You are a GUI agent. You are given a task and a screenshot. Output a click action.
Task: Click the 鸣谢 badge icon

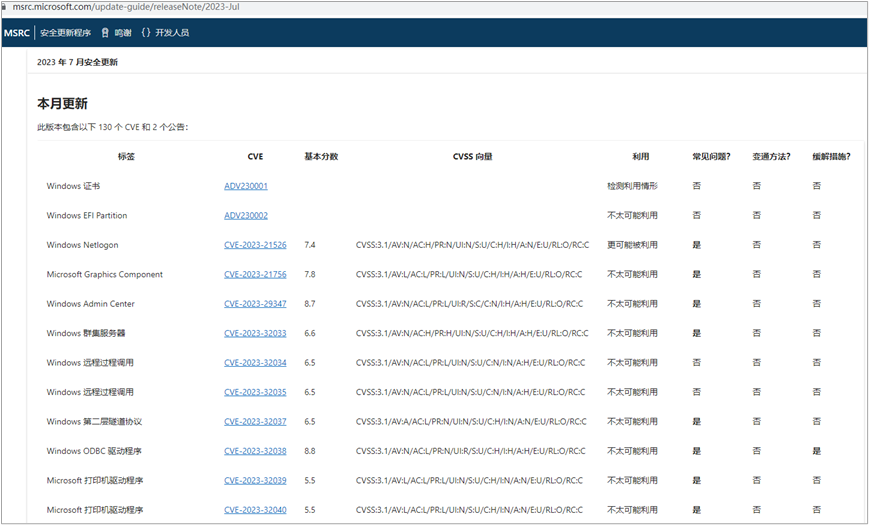(105, 33)
